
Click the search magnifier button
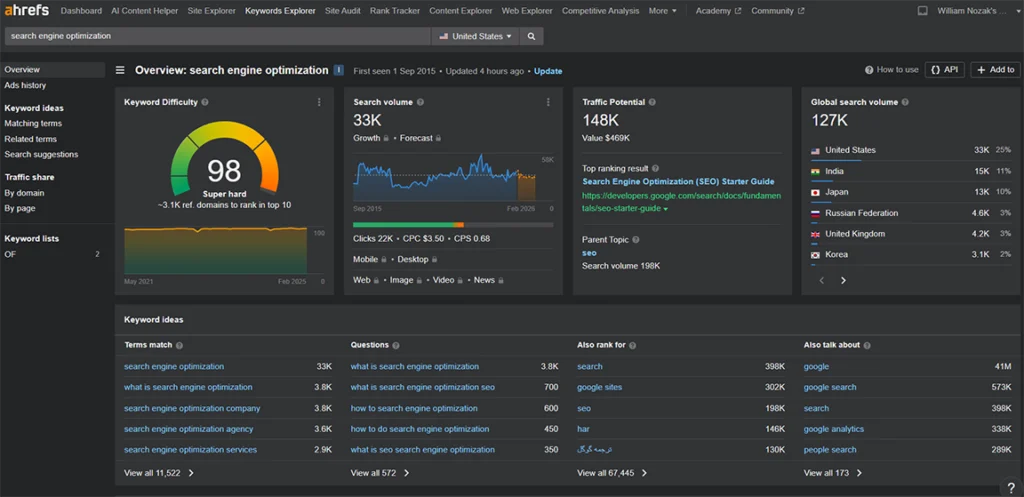click(x=532, y=37)
